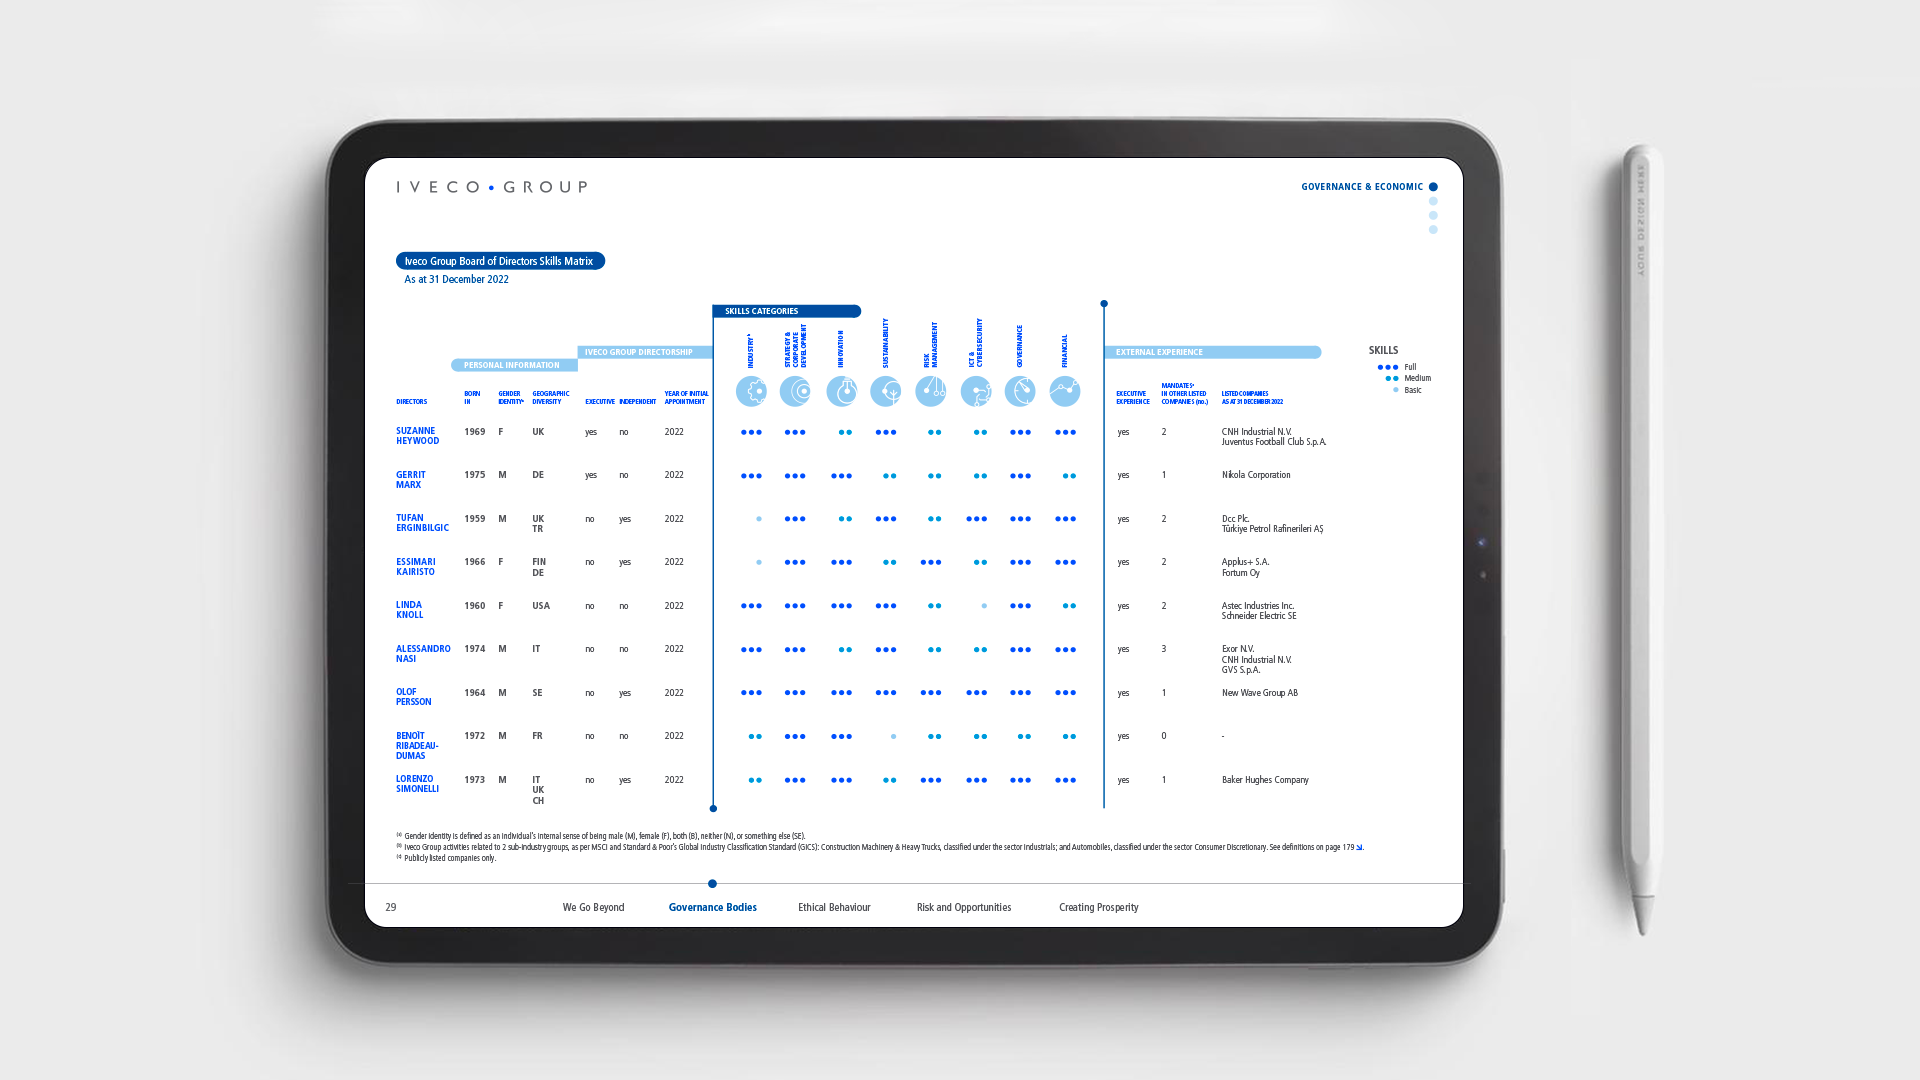
Task: Select the Governance & Economic section dot
Action: 1433,187
